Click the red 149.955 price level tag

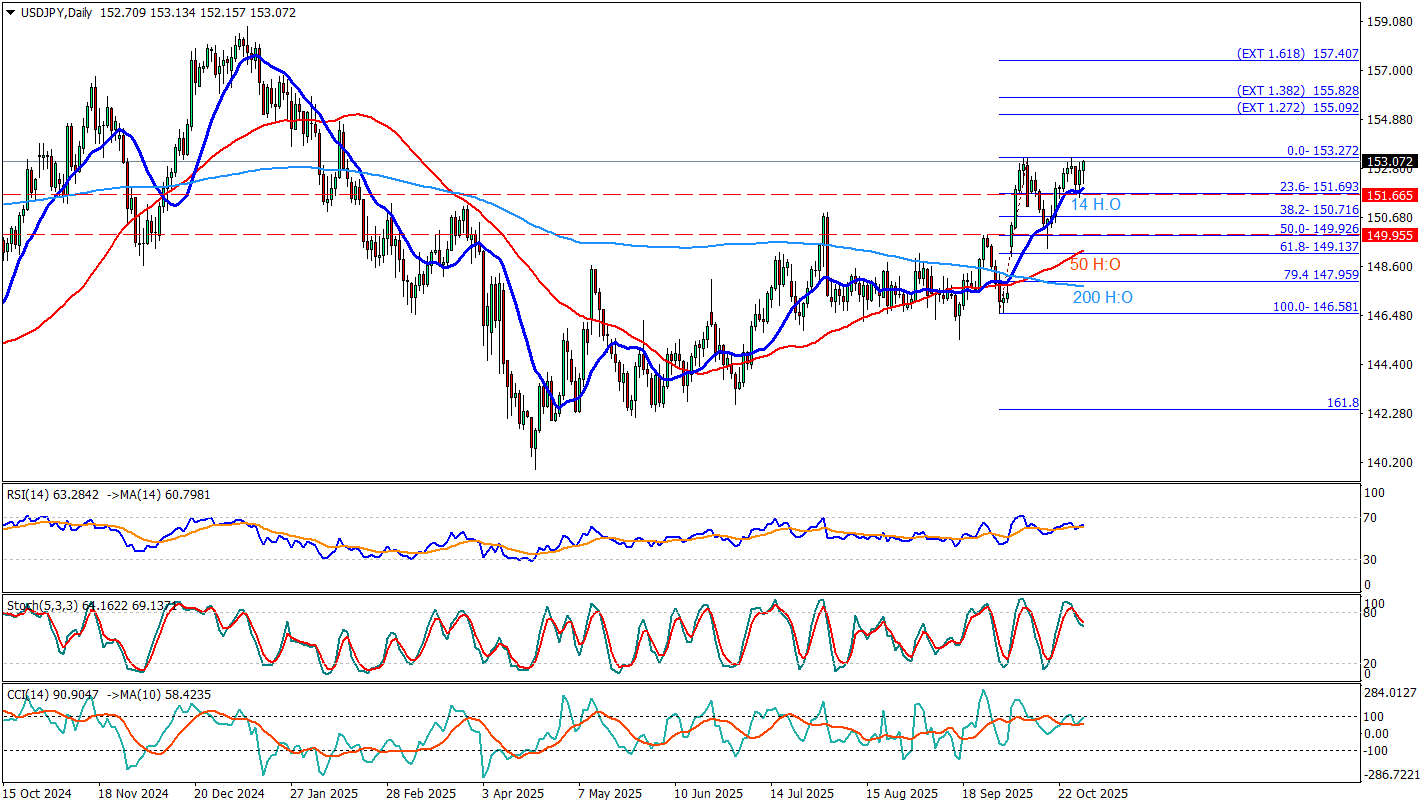point(1390,236)
